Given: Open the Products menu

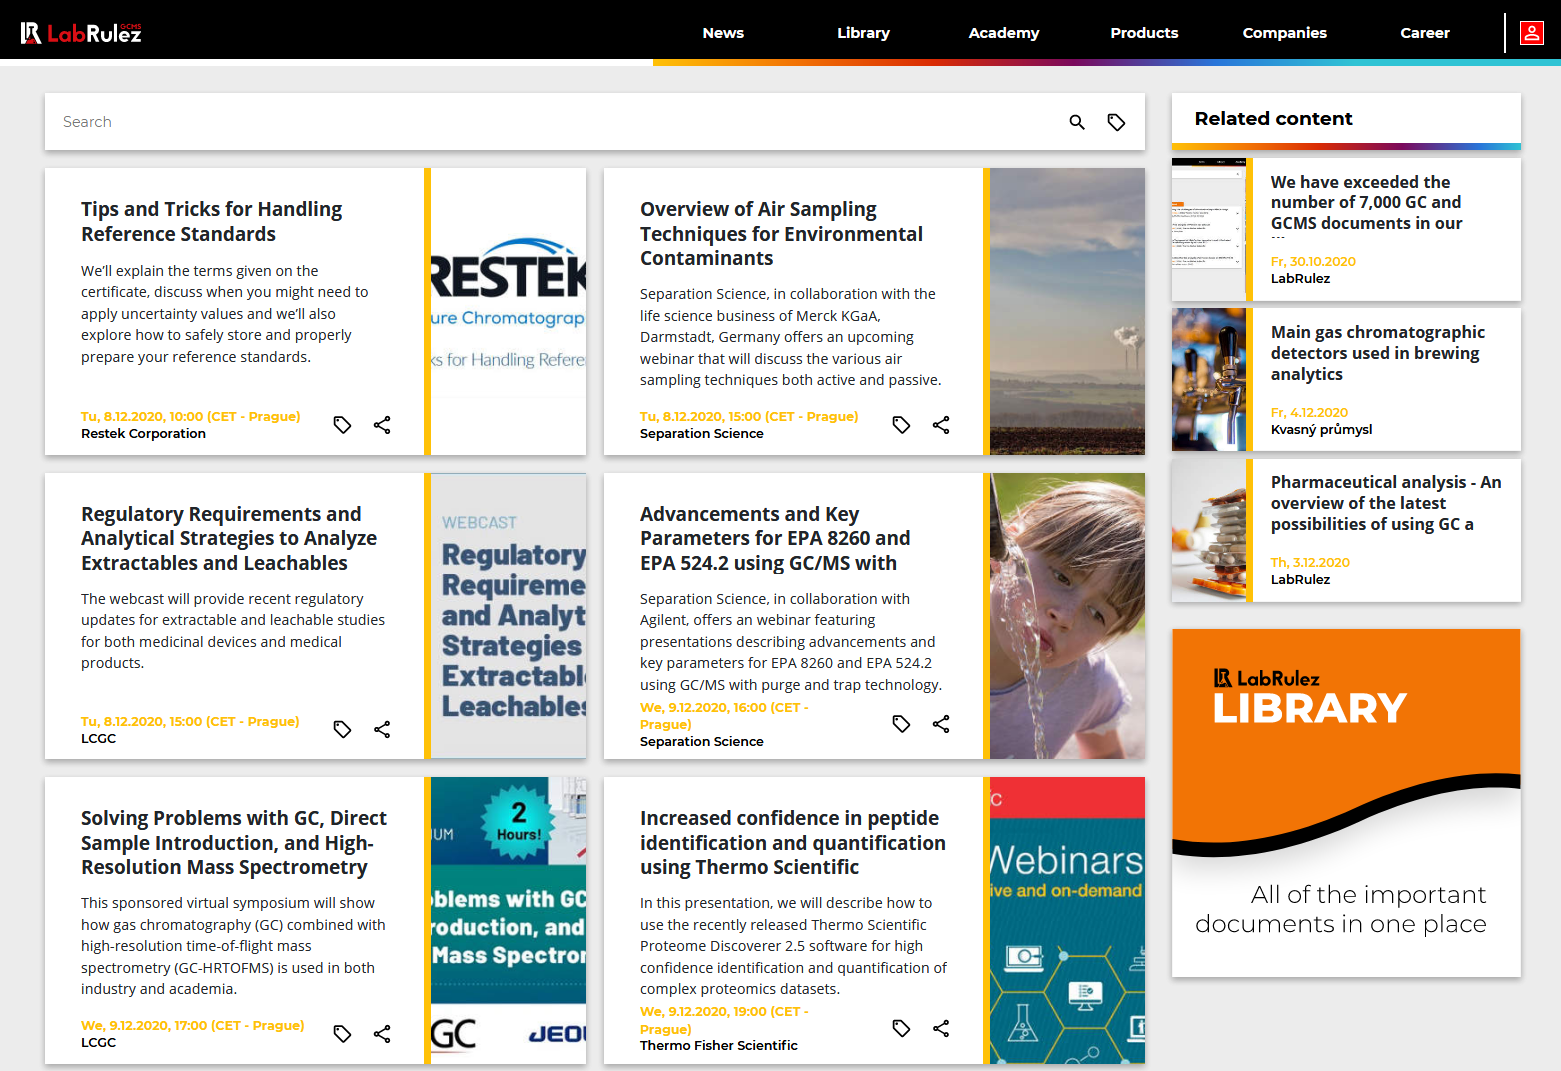Looking at the screenshot, I should point(1144,33).
